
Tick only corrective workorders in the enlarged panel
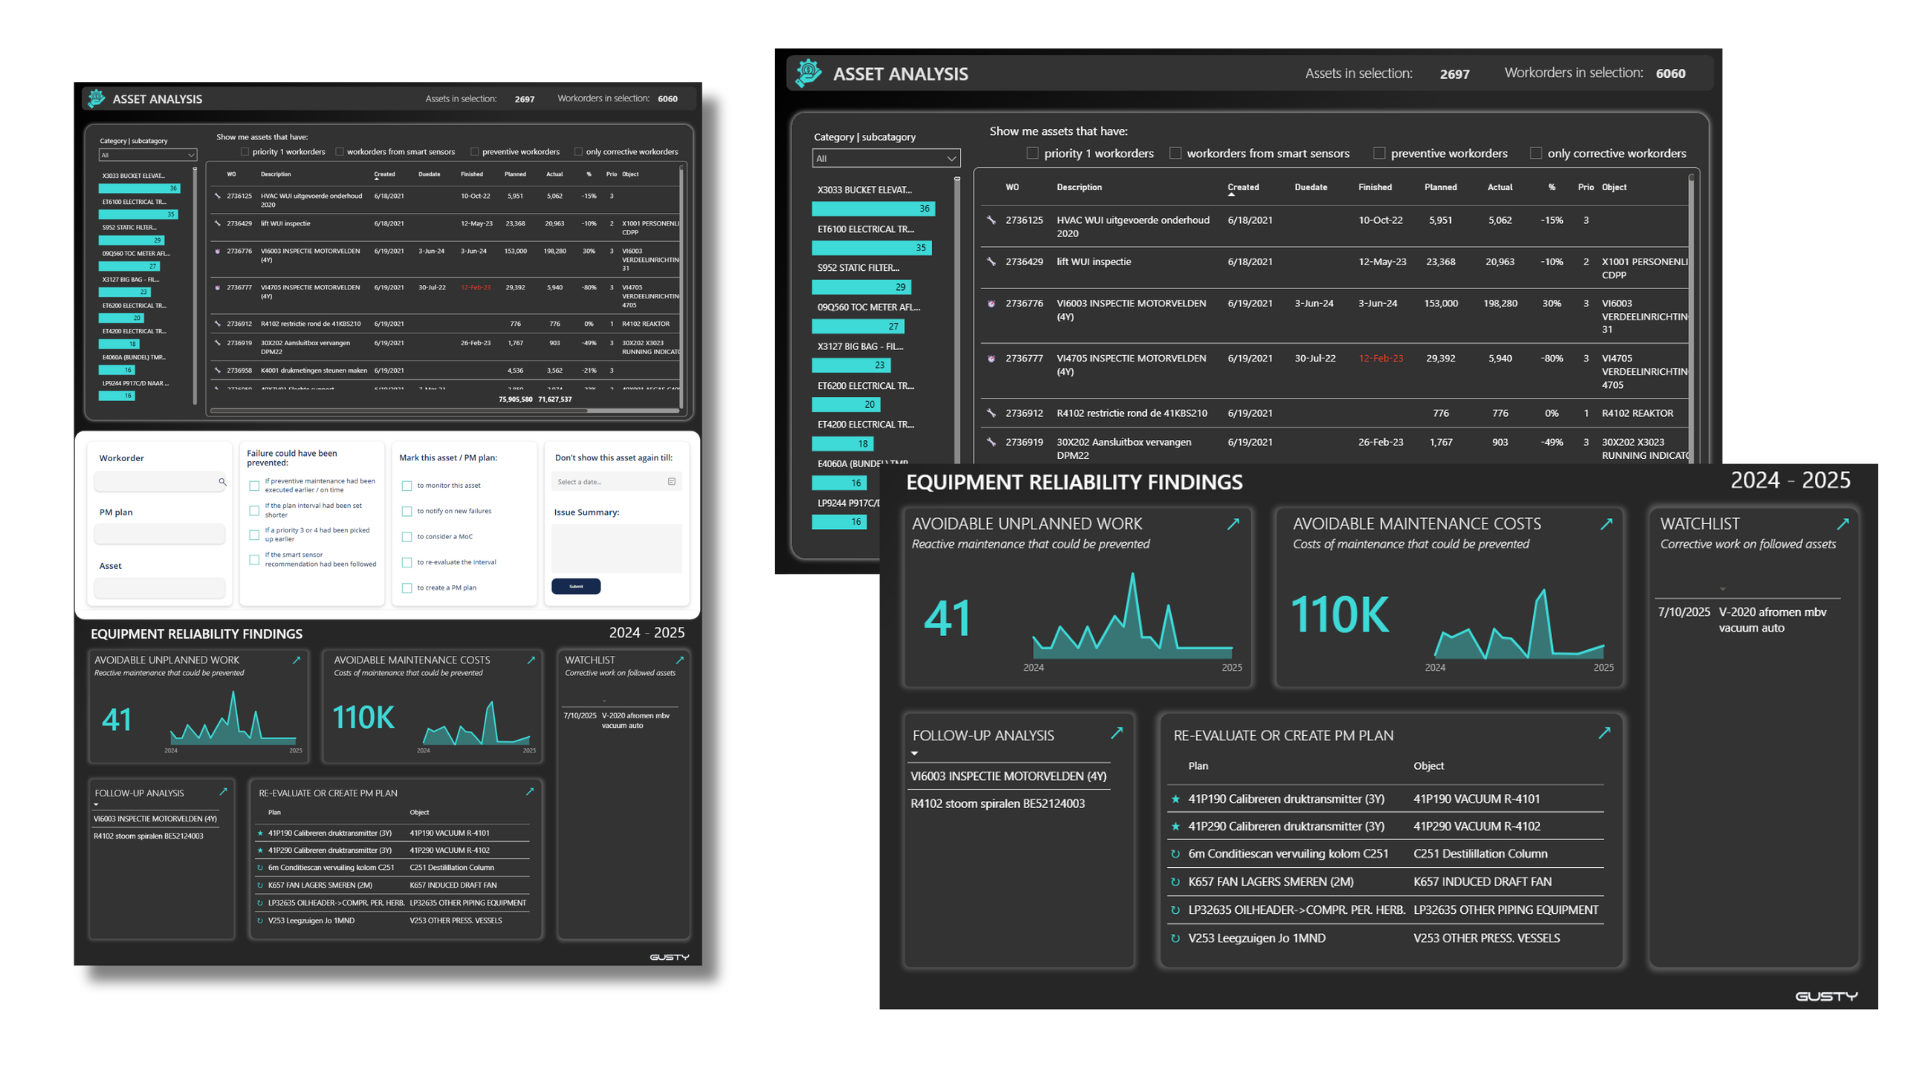pyautogui.click(x=1536, y=153)
